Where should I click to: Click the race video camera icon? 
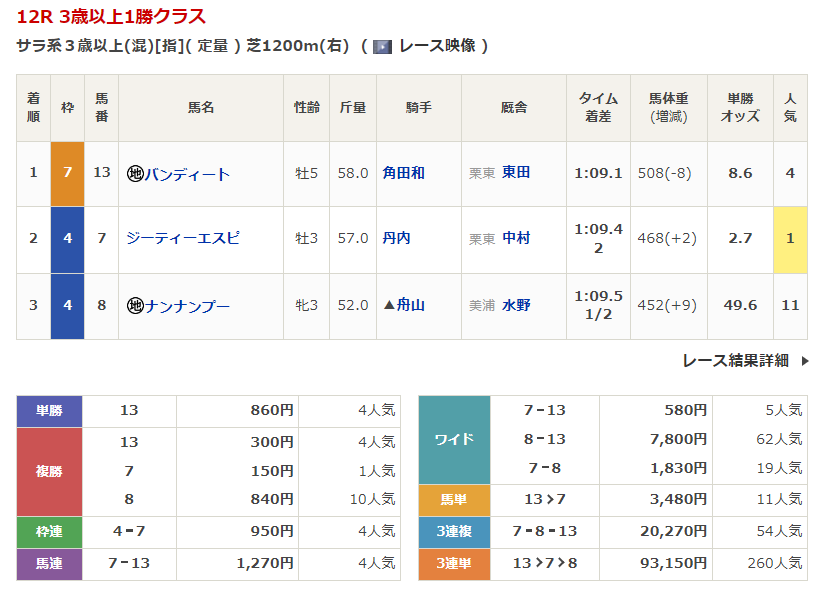(x=382, y=46)
